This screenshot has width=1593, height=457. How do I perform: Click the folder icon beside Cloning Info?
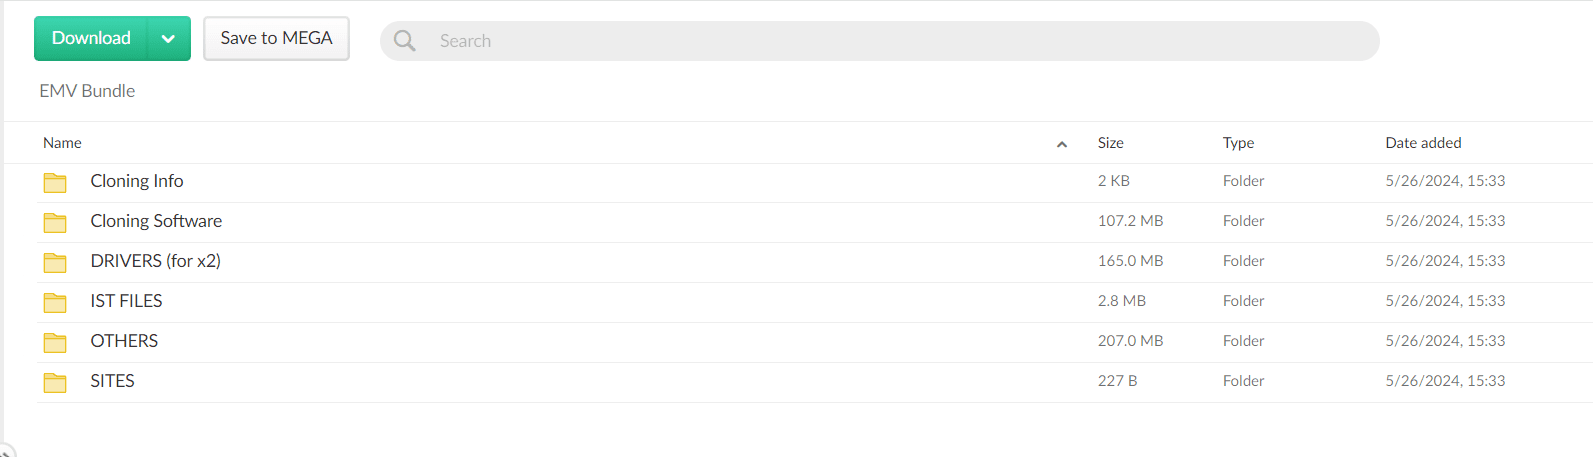click(x=55, y=183)
